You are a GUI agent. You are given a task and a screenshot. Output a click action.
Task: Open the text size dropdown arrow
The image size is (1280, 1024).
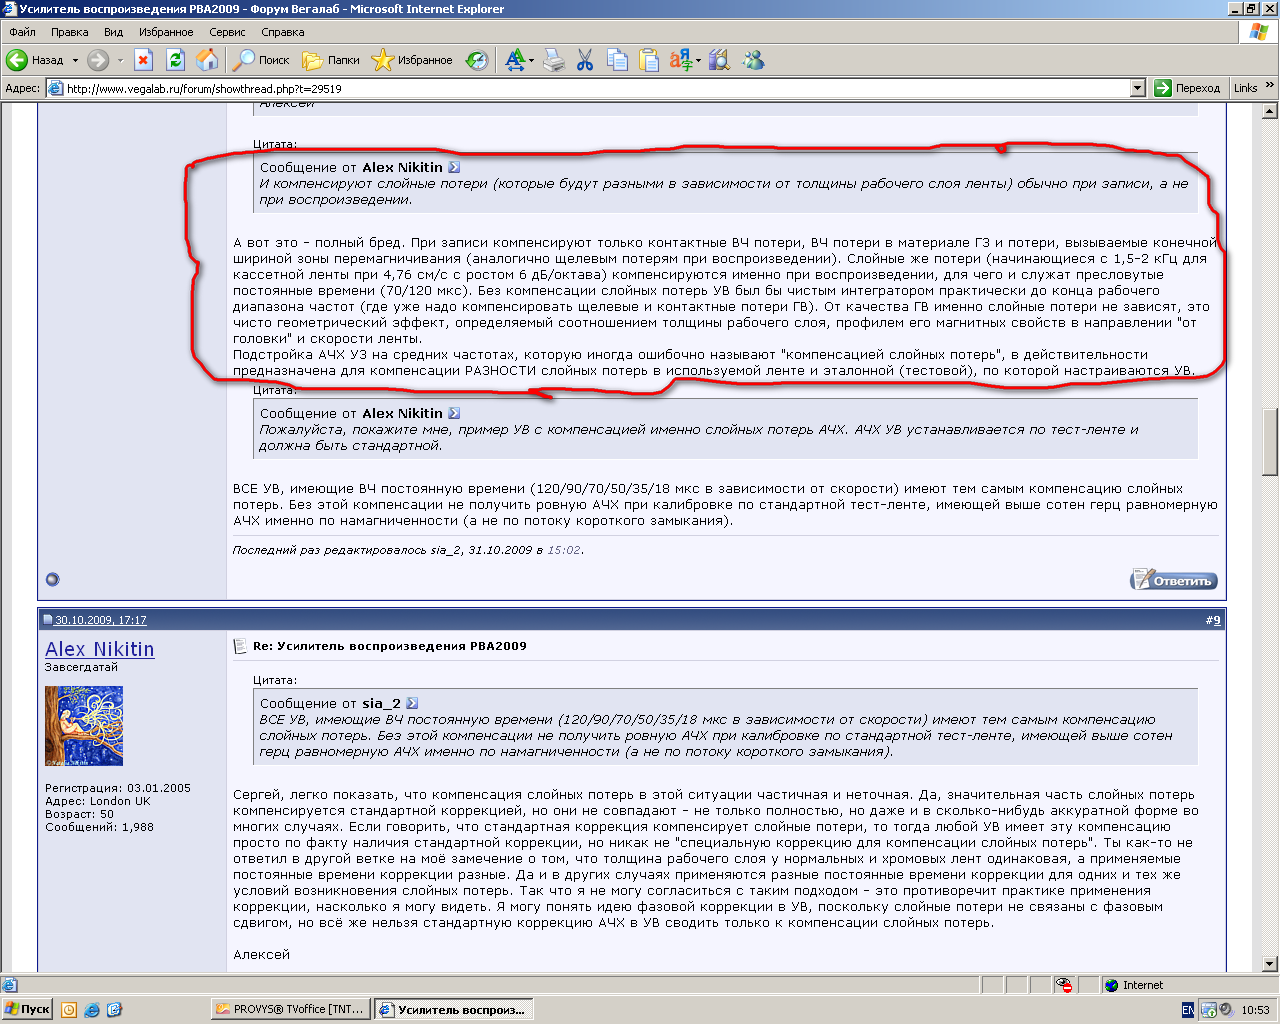click(532, 60)
